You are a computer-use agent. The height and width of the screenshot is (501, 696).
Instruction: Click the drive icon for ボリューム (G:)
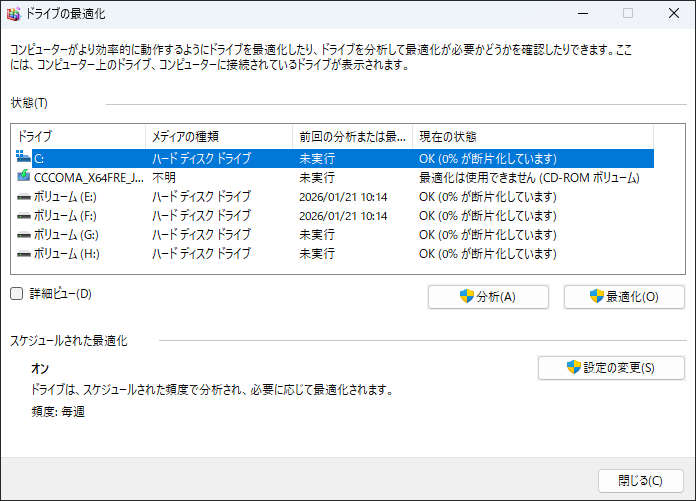click(x=24, y=235)
